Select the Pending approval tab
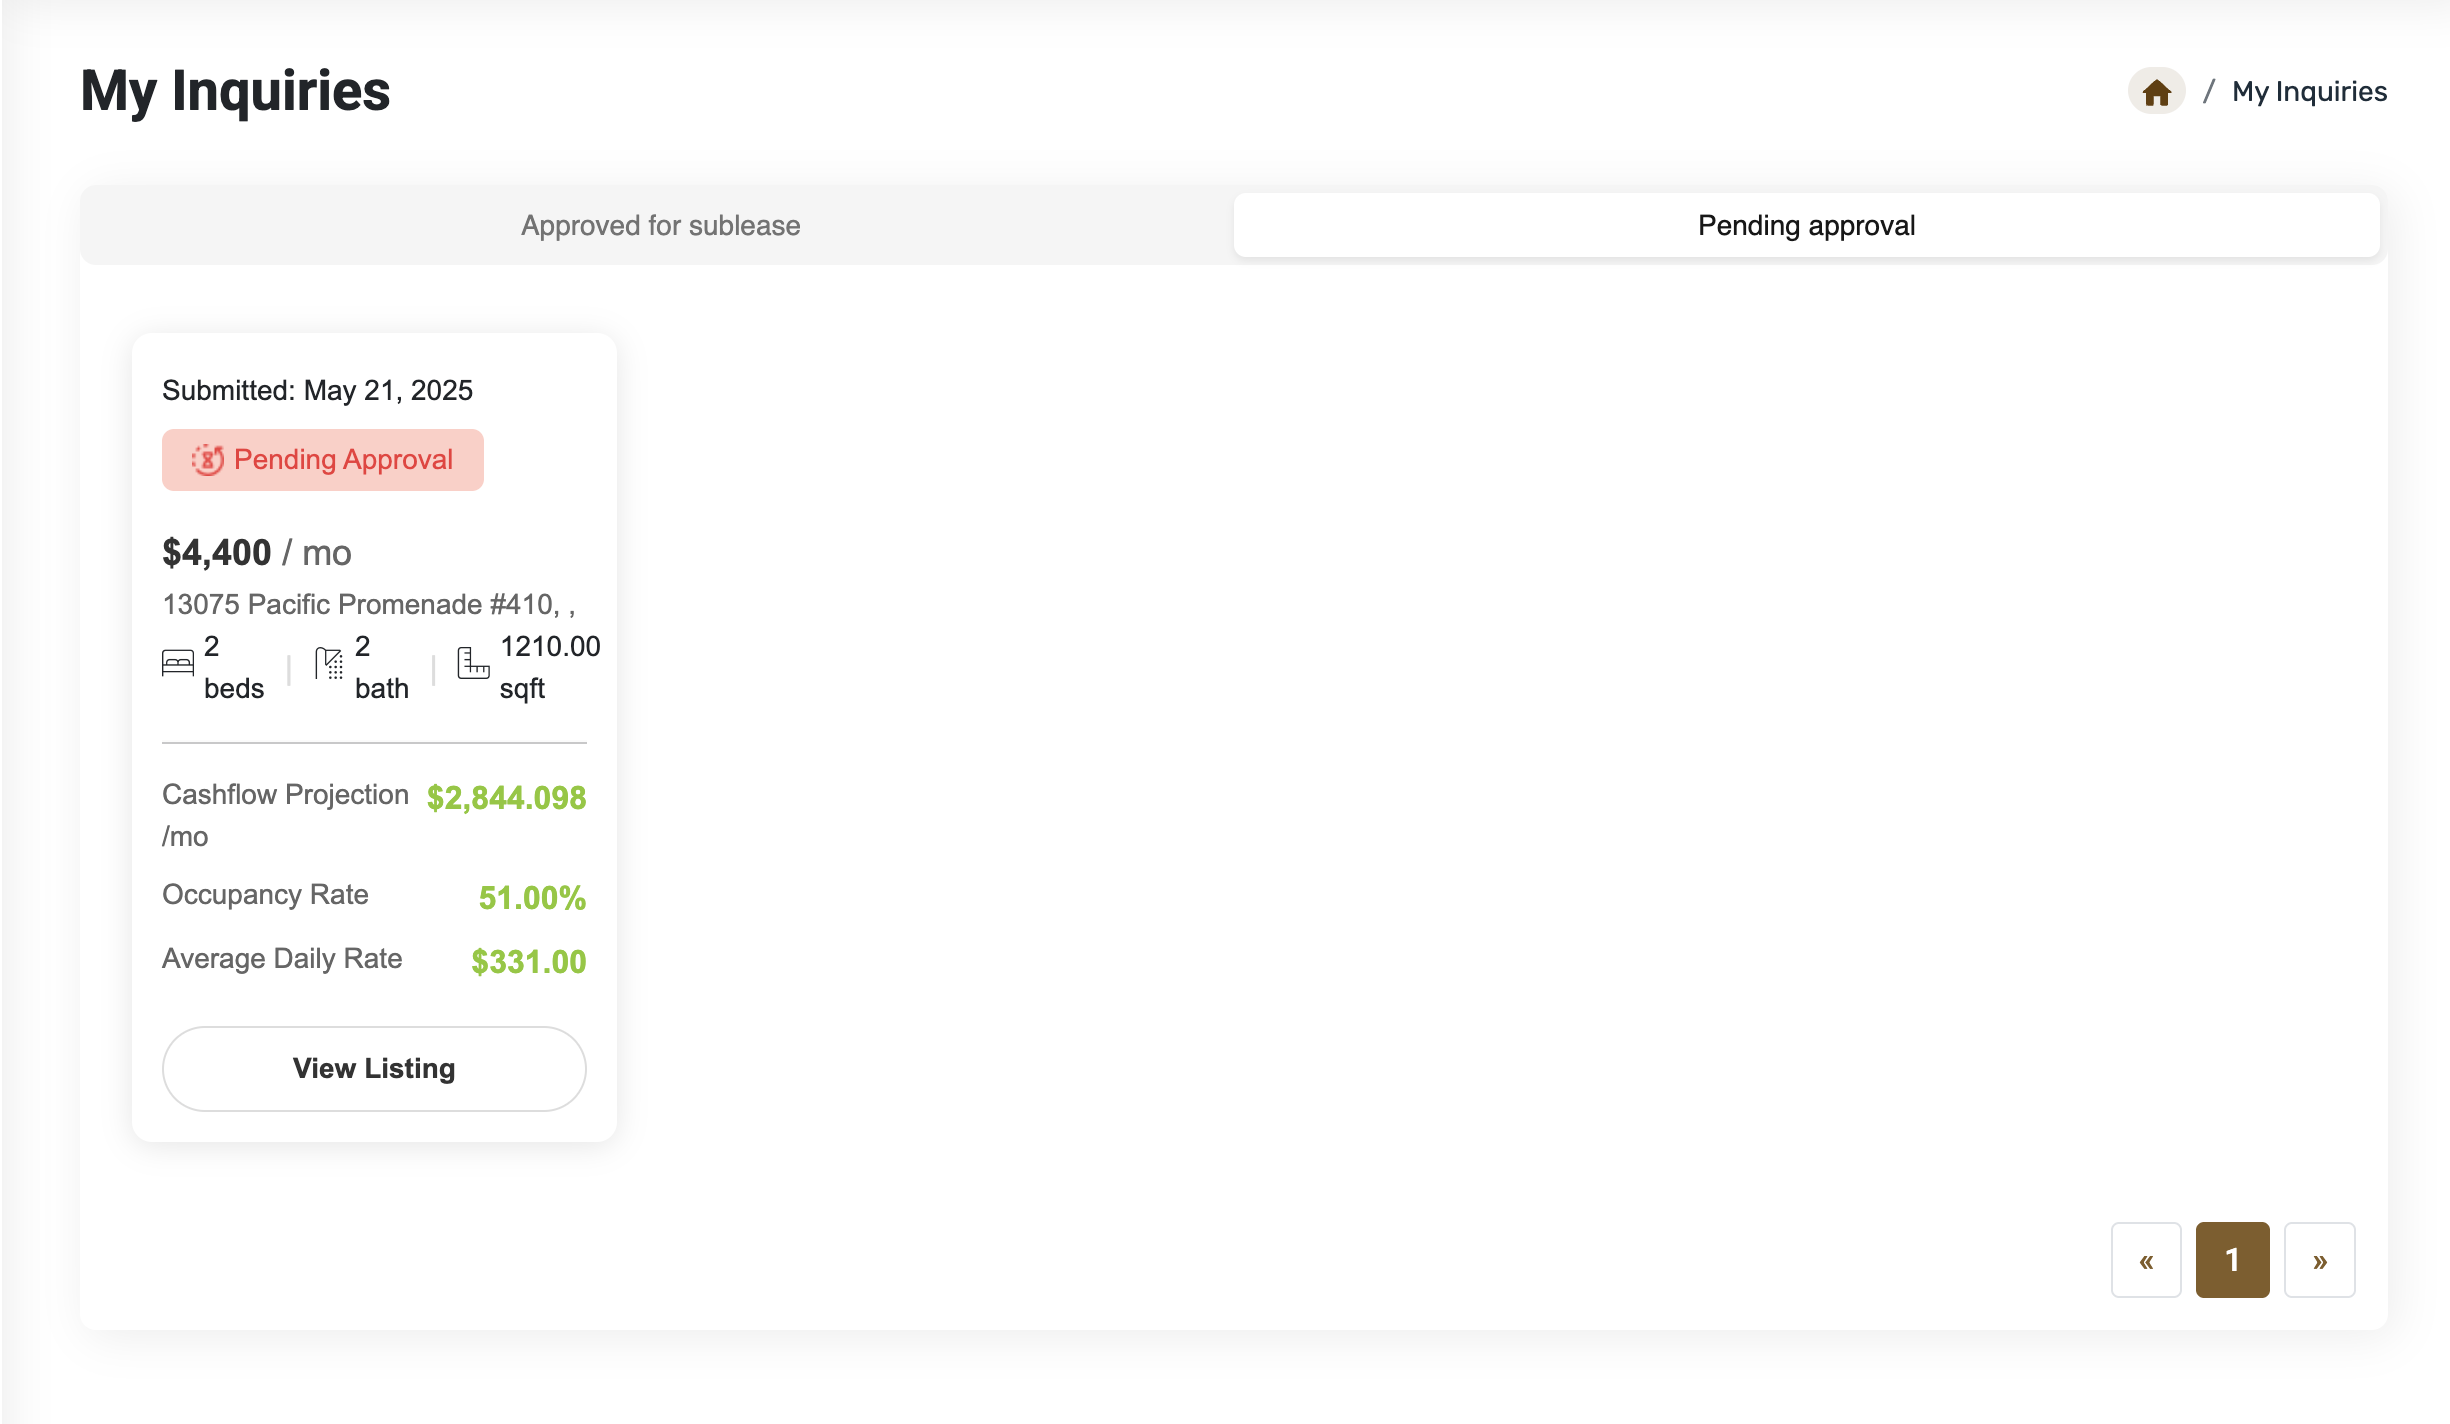This screenshot has height=1424, width=2450. pos(1806,226)
